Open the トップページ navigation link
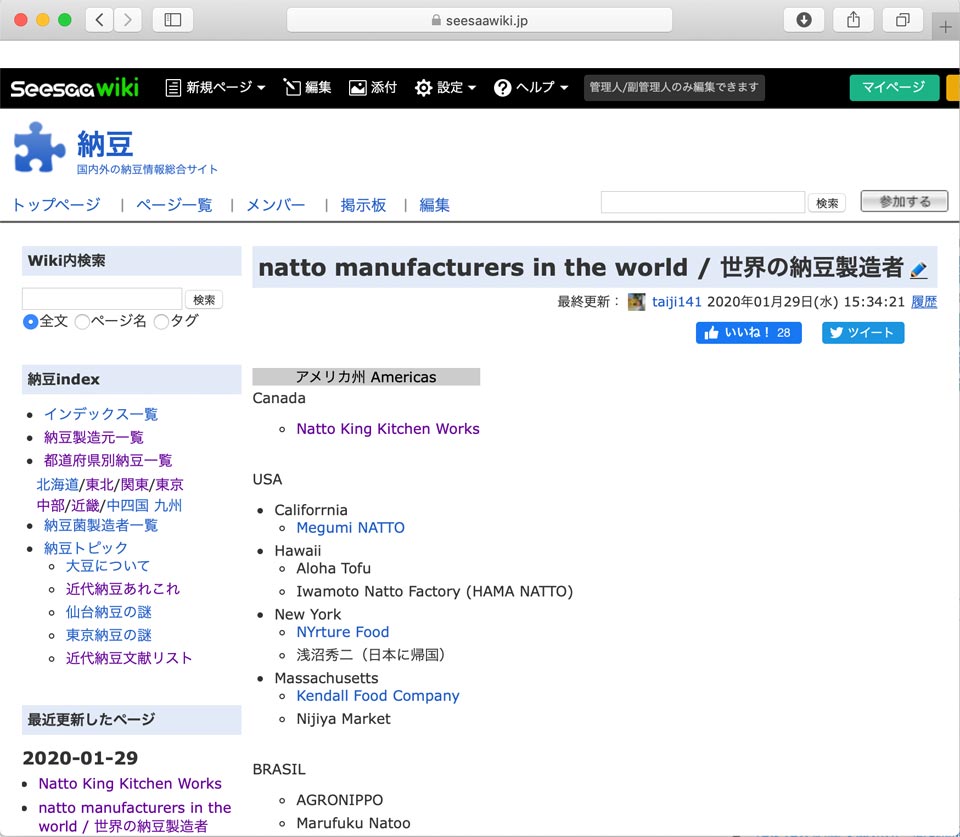 (56, 205)
